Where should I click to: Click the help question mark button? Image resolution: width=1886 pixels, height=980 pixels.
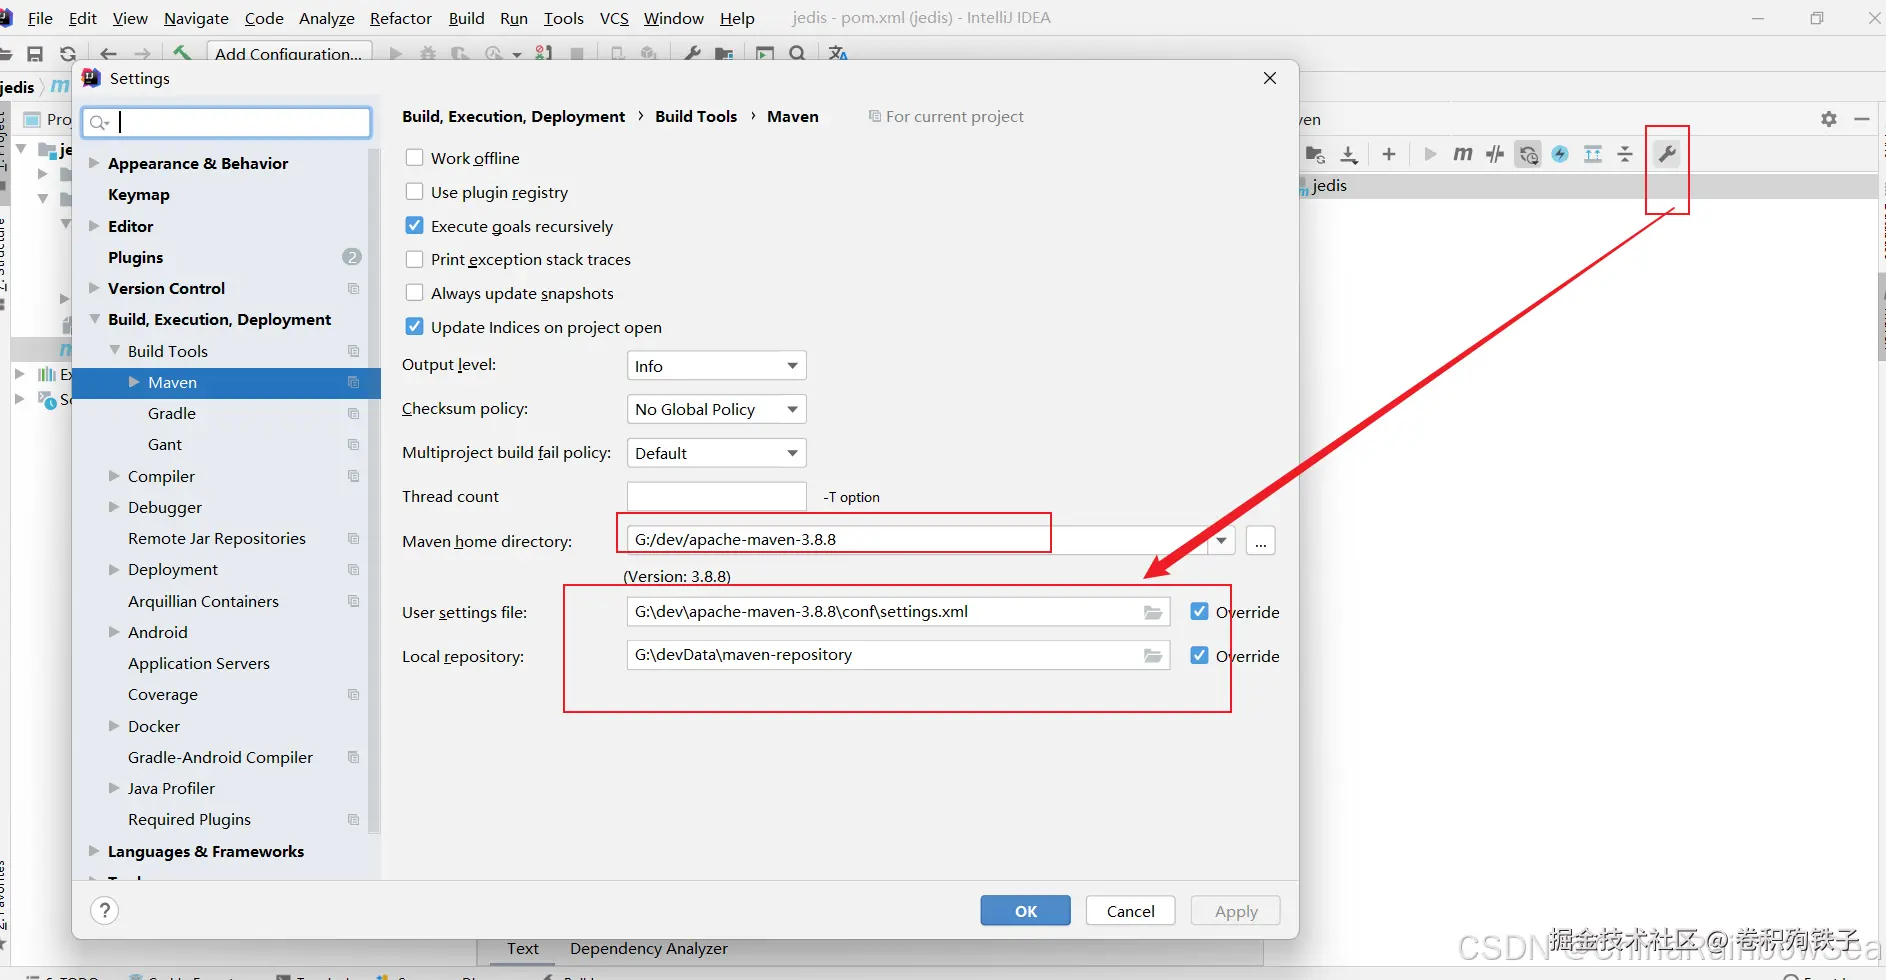pyautogui.click(x=105, y=910)
